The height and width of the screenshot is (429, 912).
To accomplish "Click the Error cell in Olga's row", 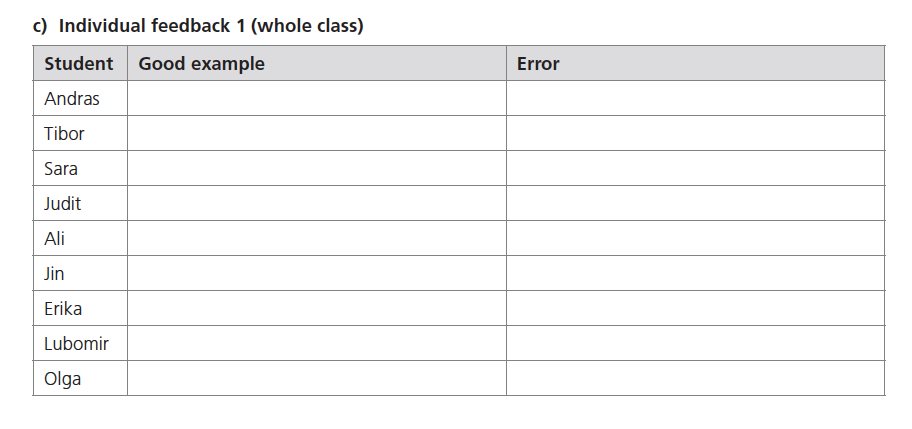I will [695, 379].
